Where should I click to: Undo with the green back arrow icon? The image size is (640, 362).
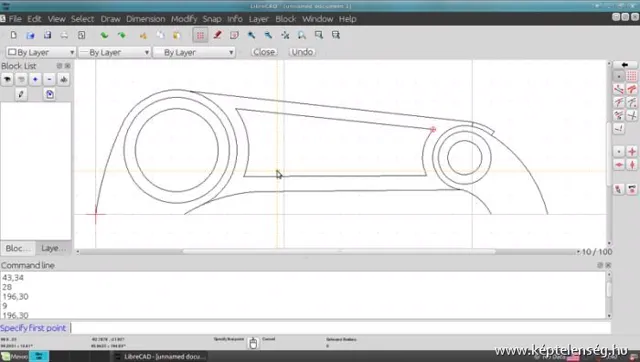[104, 35]
